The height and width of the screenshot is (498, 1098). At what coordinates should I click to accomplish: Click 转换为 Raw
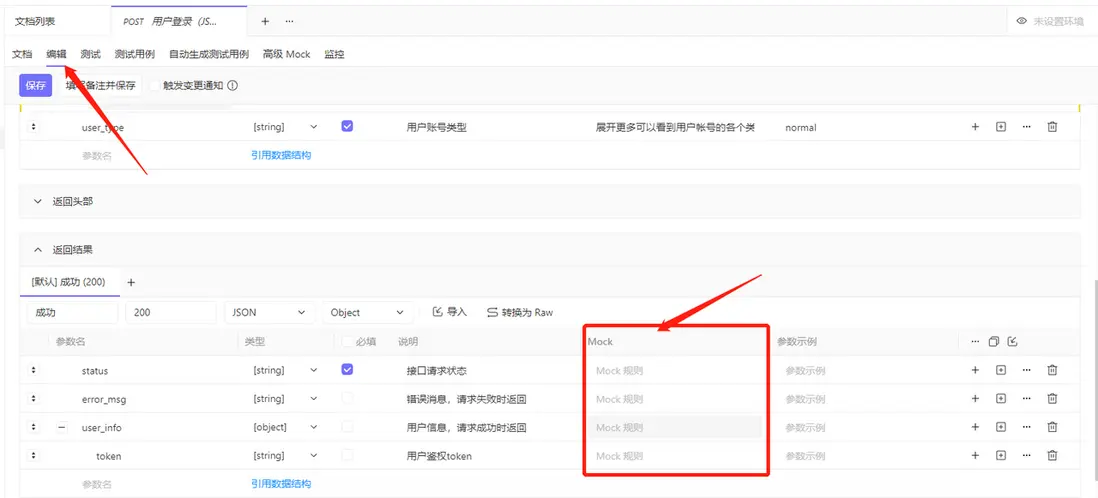click(520, 312)
